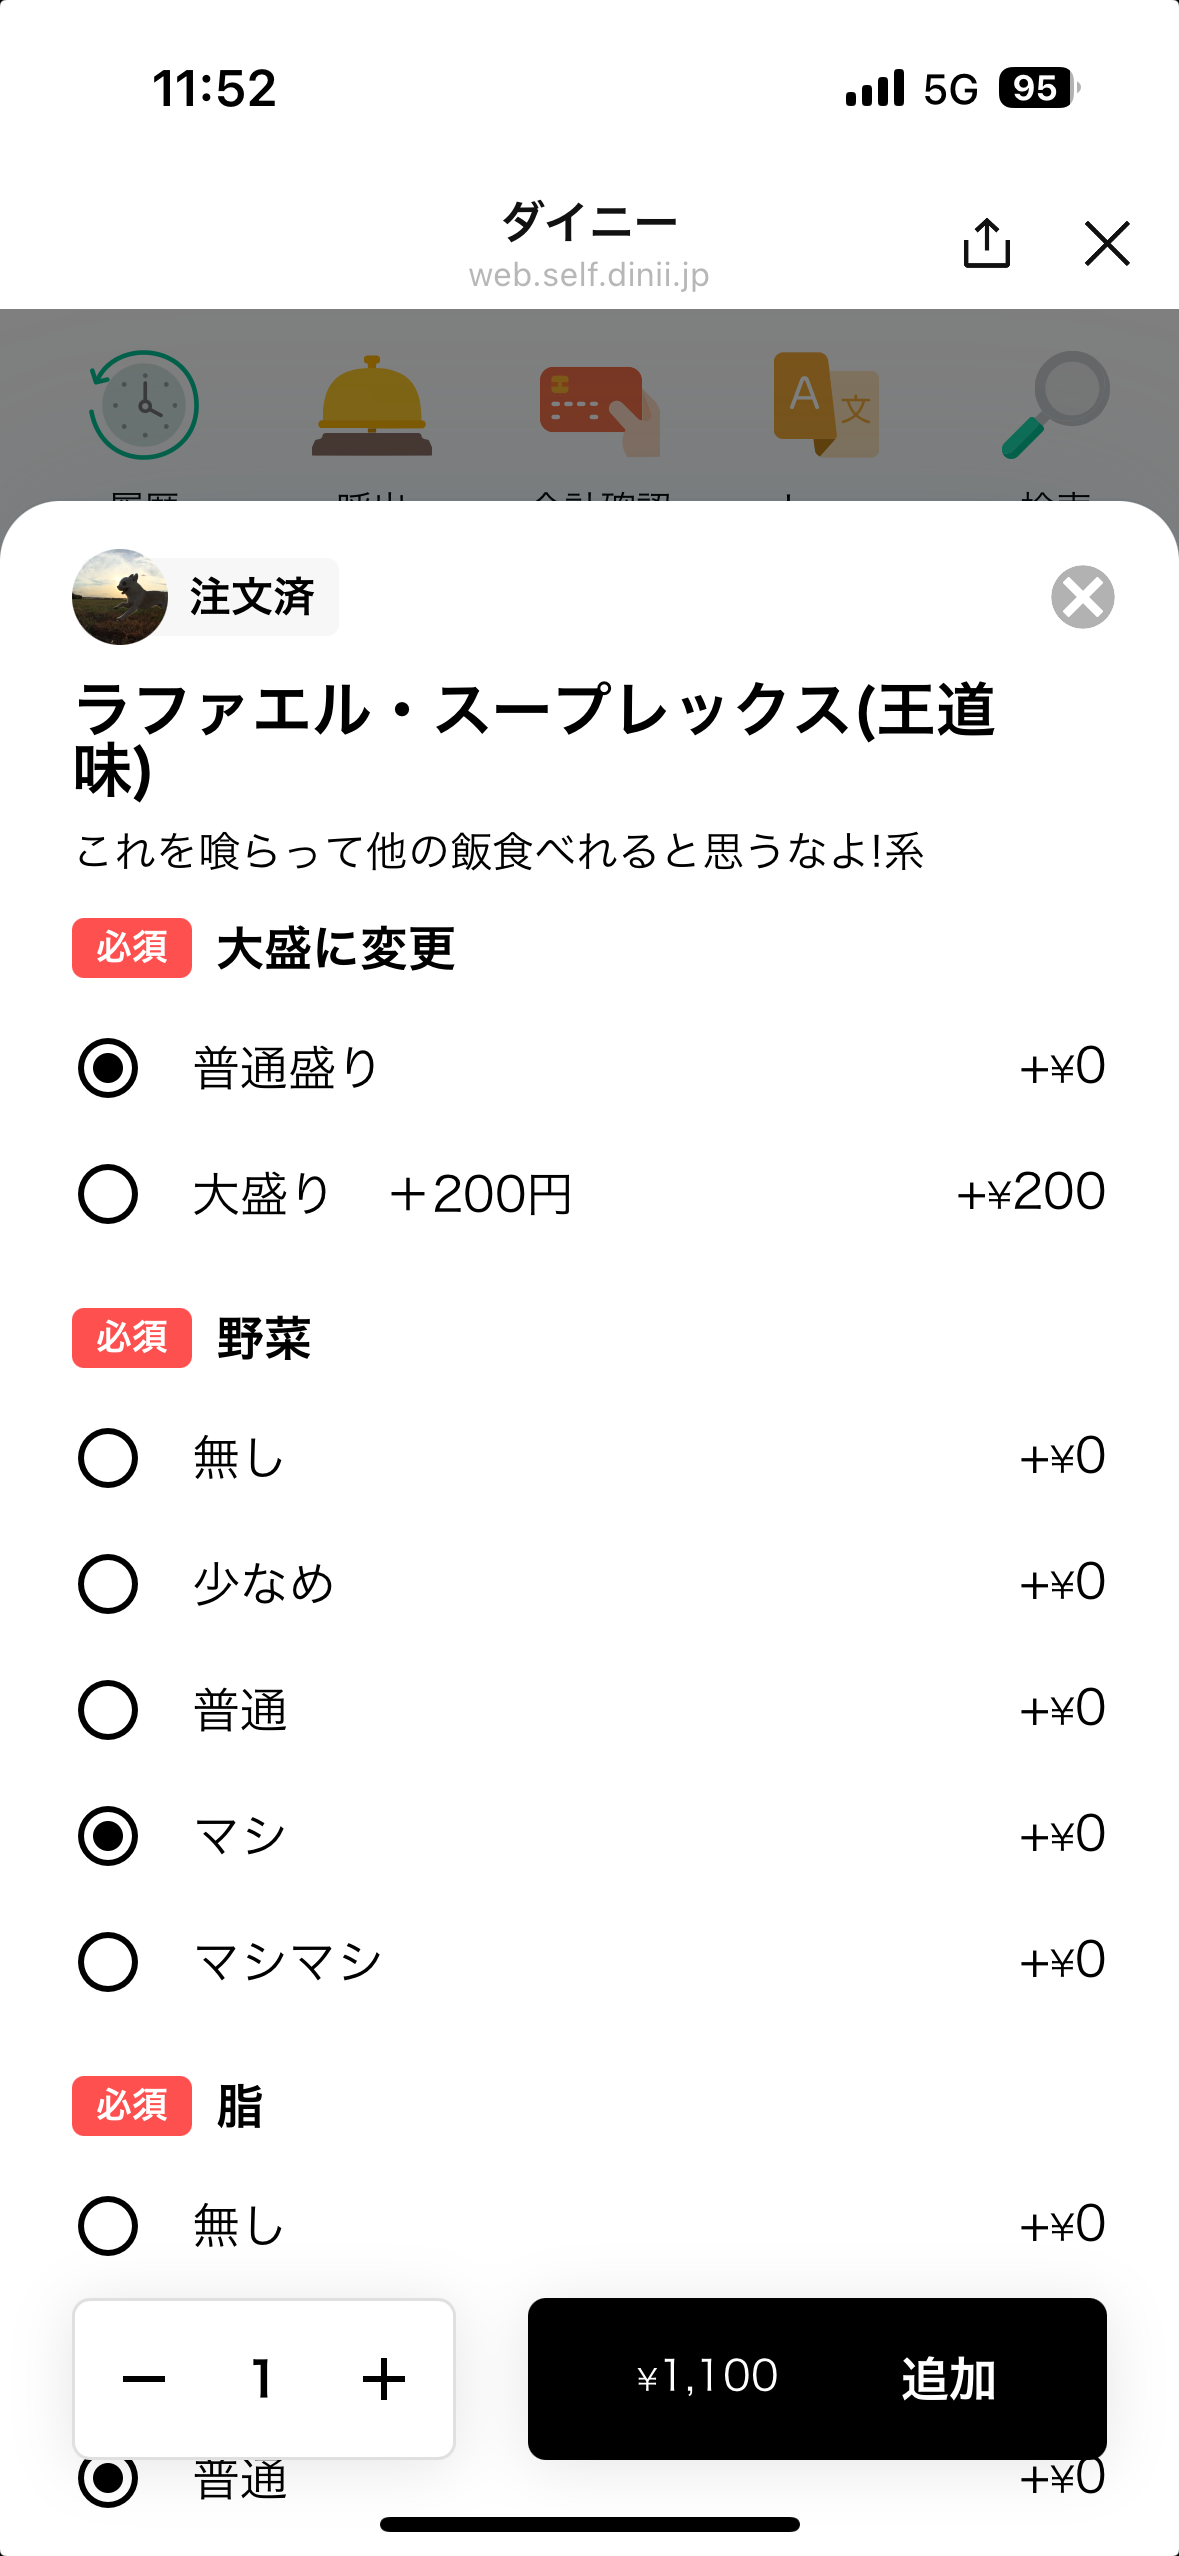Tap the call staff bell icon
The height and width of the screenshot is (2556, 1179).
click(372, 407)
